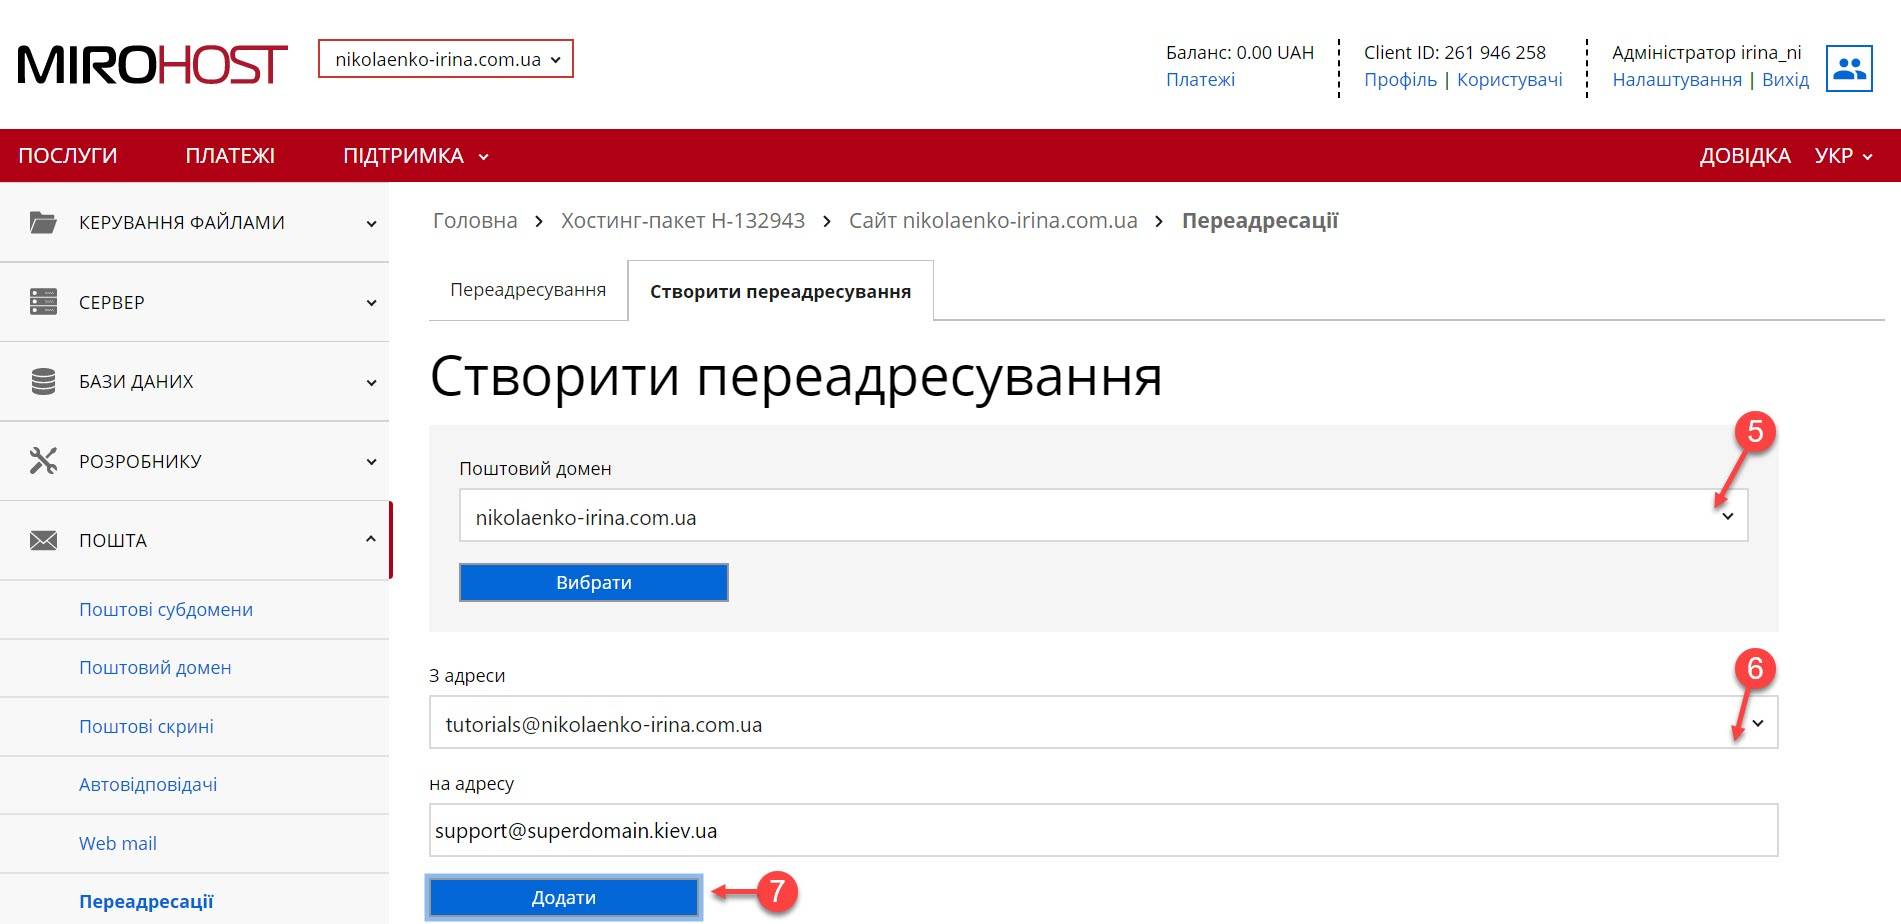The image size is (1901, 924).
Task: Click the folder icon for file management
Action: [43, 222]
